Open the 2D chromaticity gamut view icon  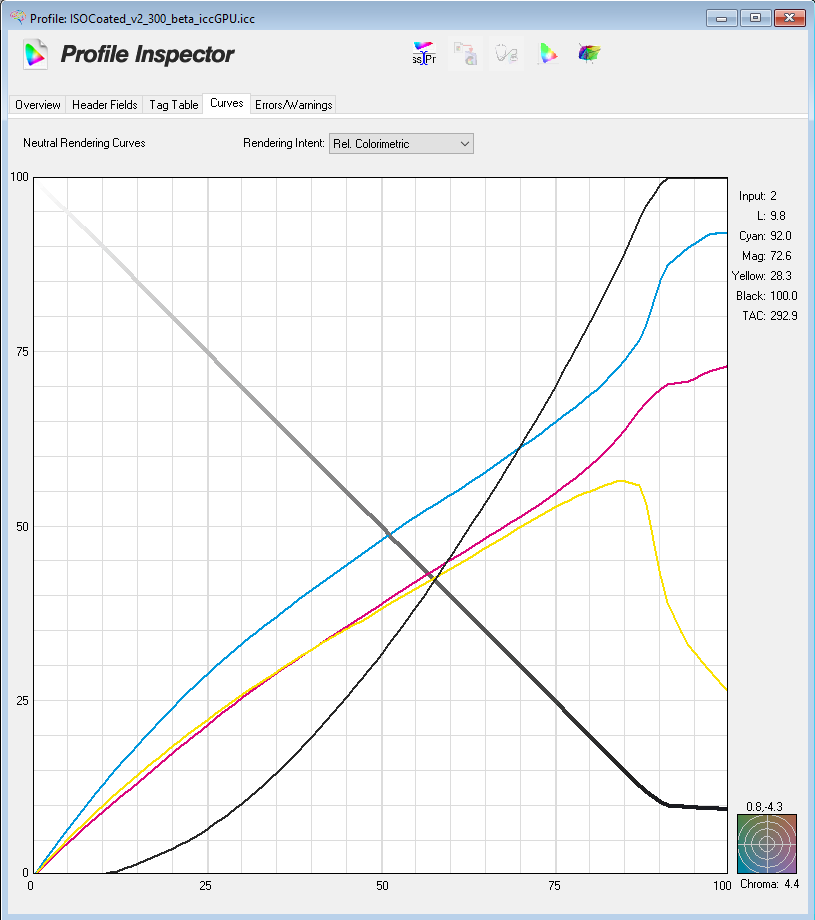point(547,54)
